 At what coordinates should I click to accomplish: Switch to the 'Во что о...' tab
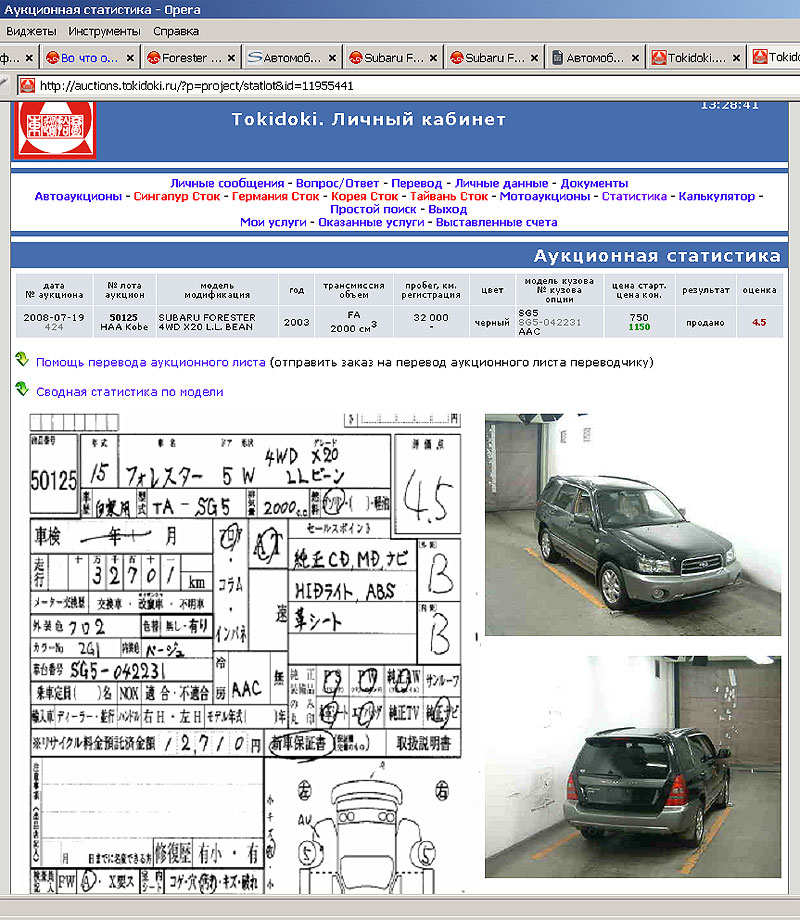[89, 58]
